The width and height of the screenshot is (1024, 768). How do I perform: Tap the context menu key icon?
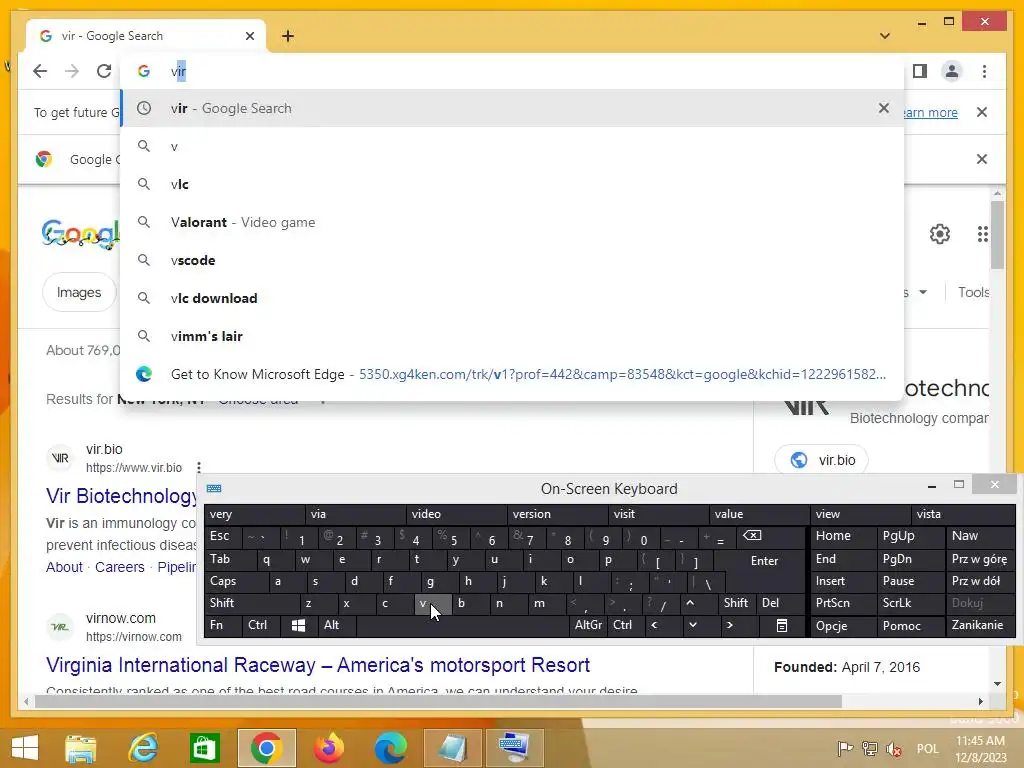(x=782, y=626)
